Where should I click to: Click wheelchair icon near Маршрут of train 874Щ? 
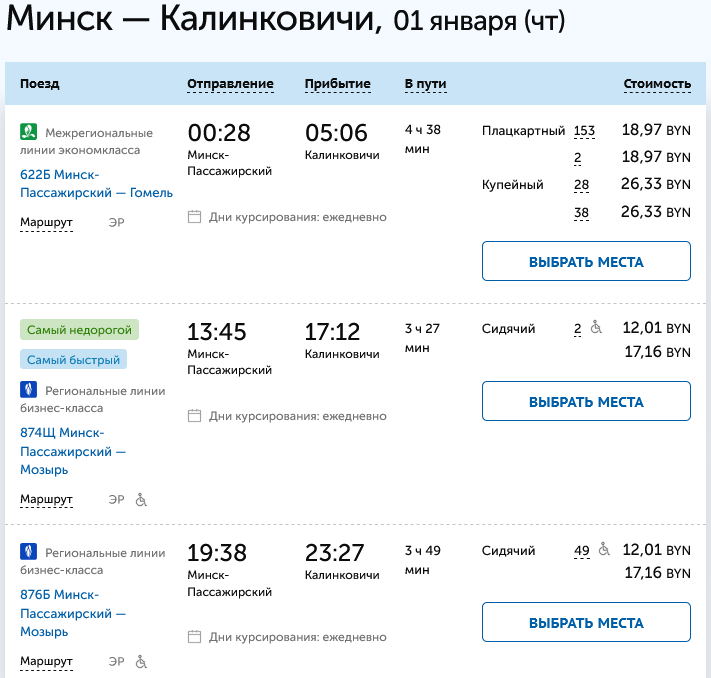[x=141, y=499]
